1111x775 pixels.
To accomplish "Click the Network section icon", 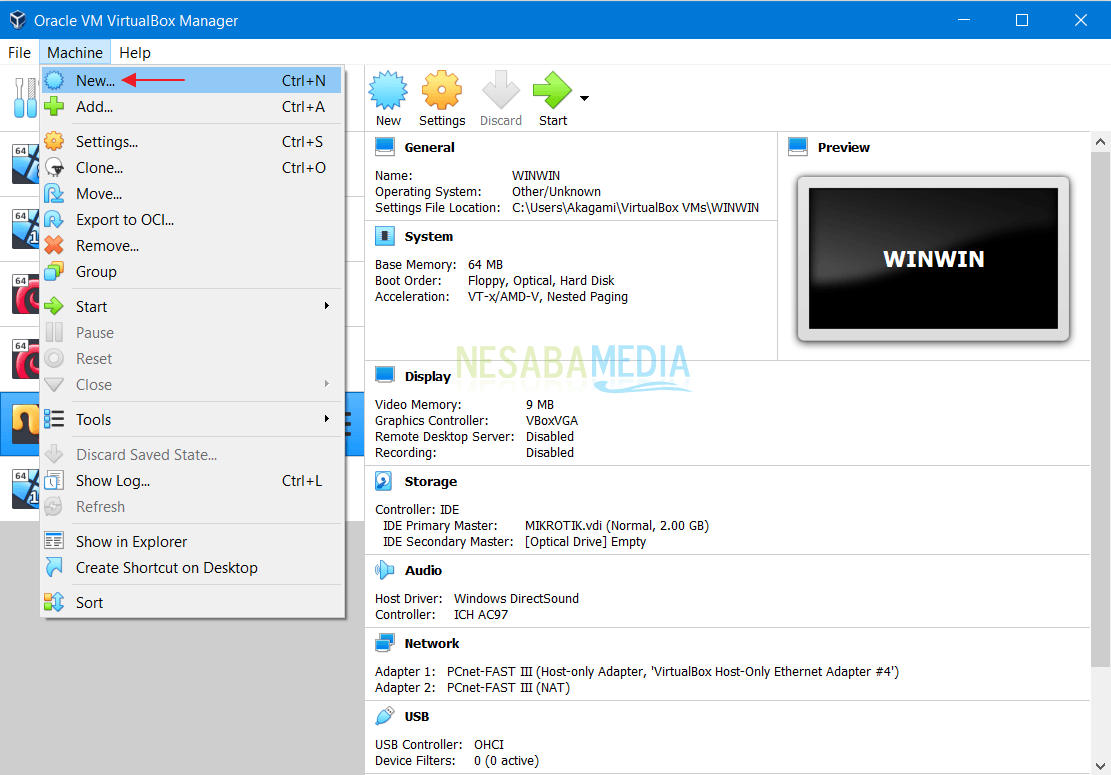I will click(x=385, y=643).
